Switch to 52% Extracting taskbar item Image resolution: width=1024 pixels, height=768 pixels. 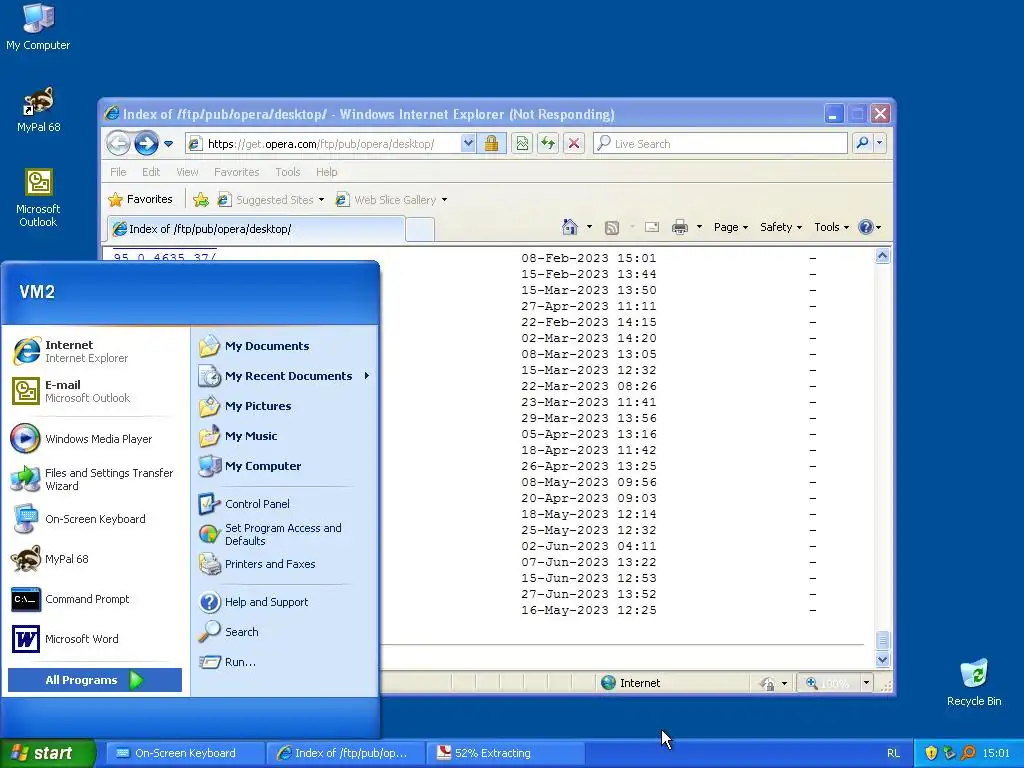point(505,753)
